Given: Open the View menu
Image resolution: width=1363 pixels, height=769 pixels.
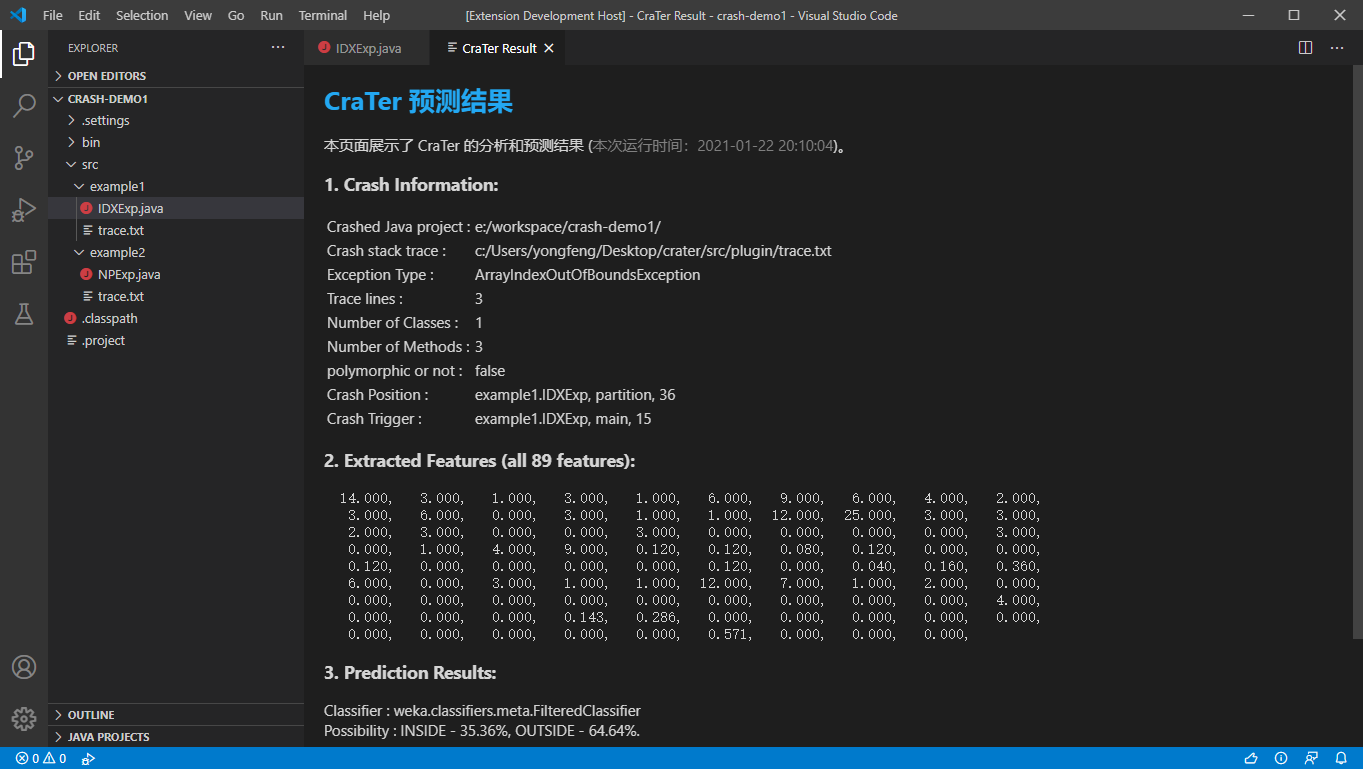Looking at the screenshot, I should [x=198, y=15].
